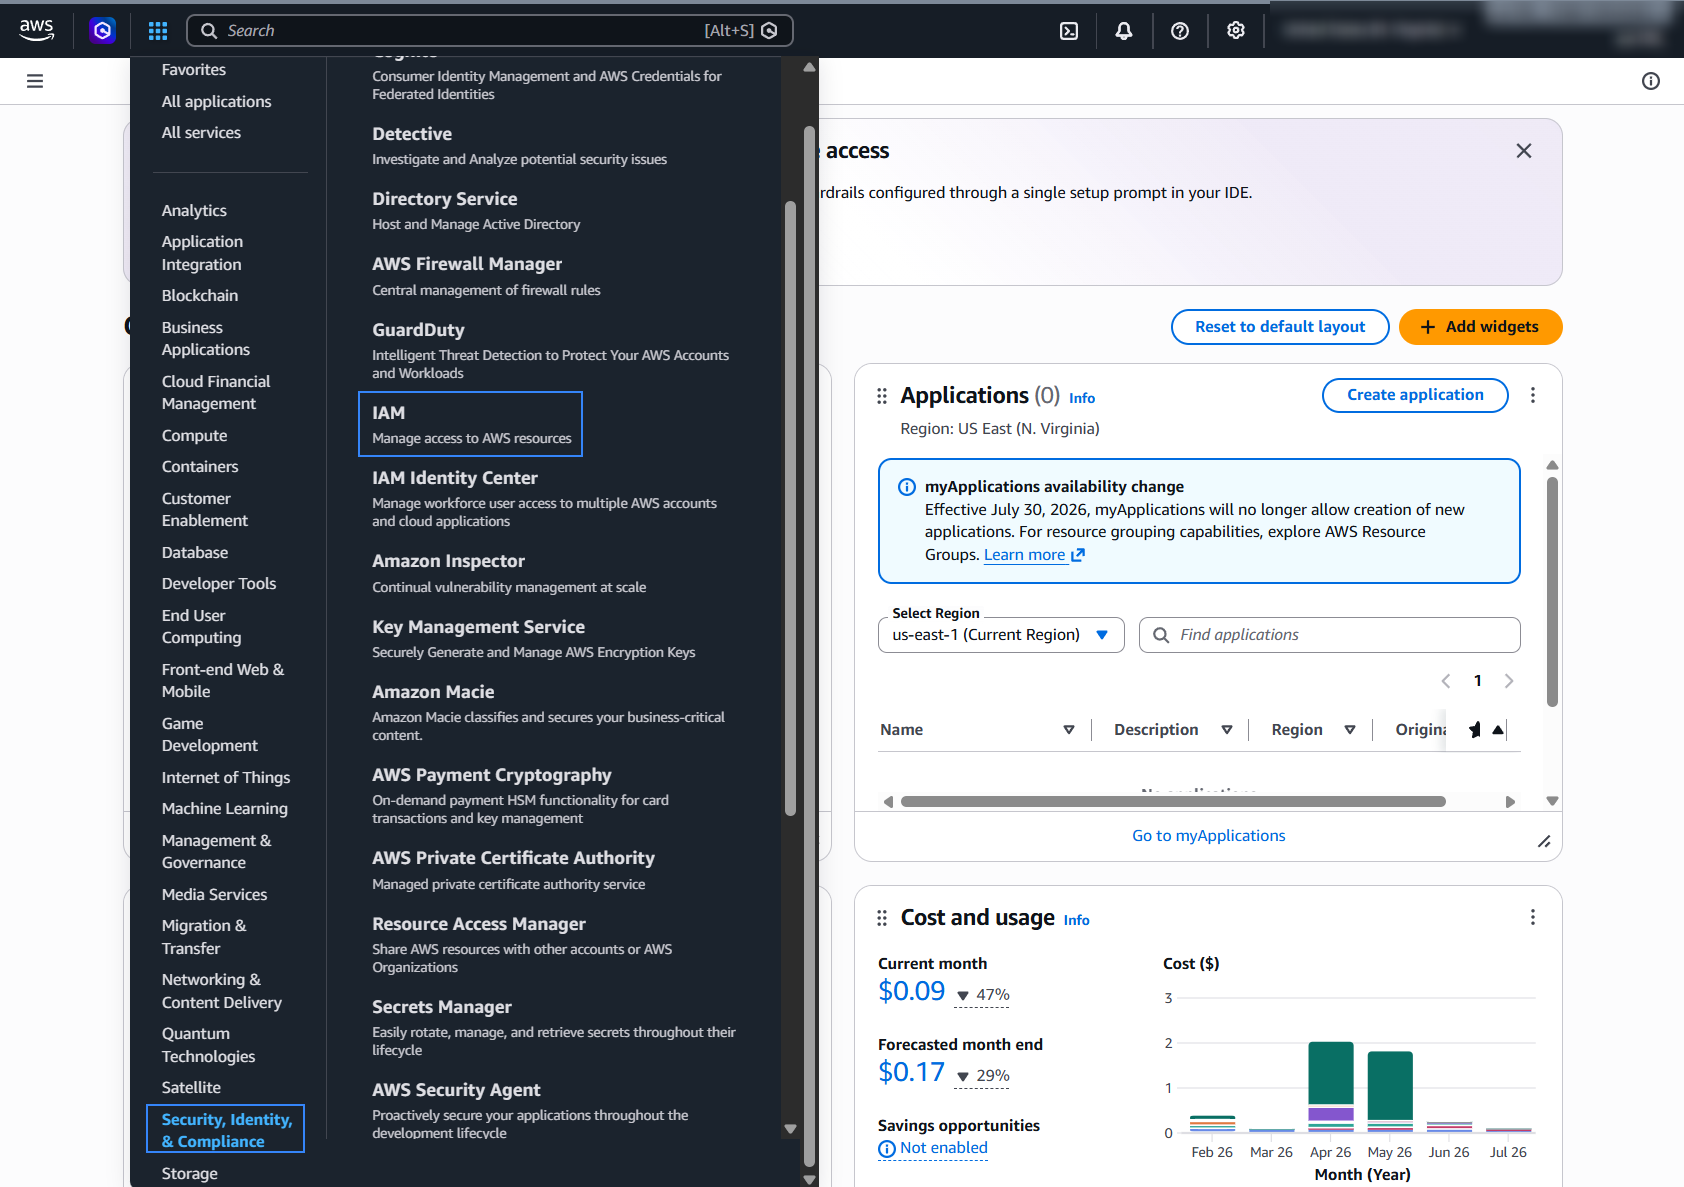Open the Cost and usage widget three-dot menu
This screenshot has width=1684, height=1187.
point(1533,917)
